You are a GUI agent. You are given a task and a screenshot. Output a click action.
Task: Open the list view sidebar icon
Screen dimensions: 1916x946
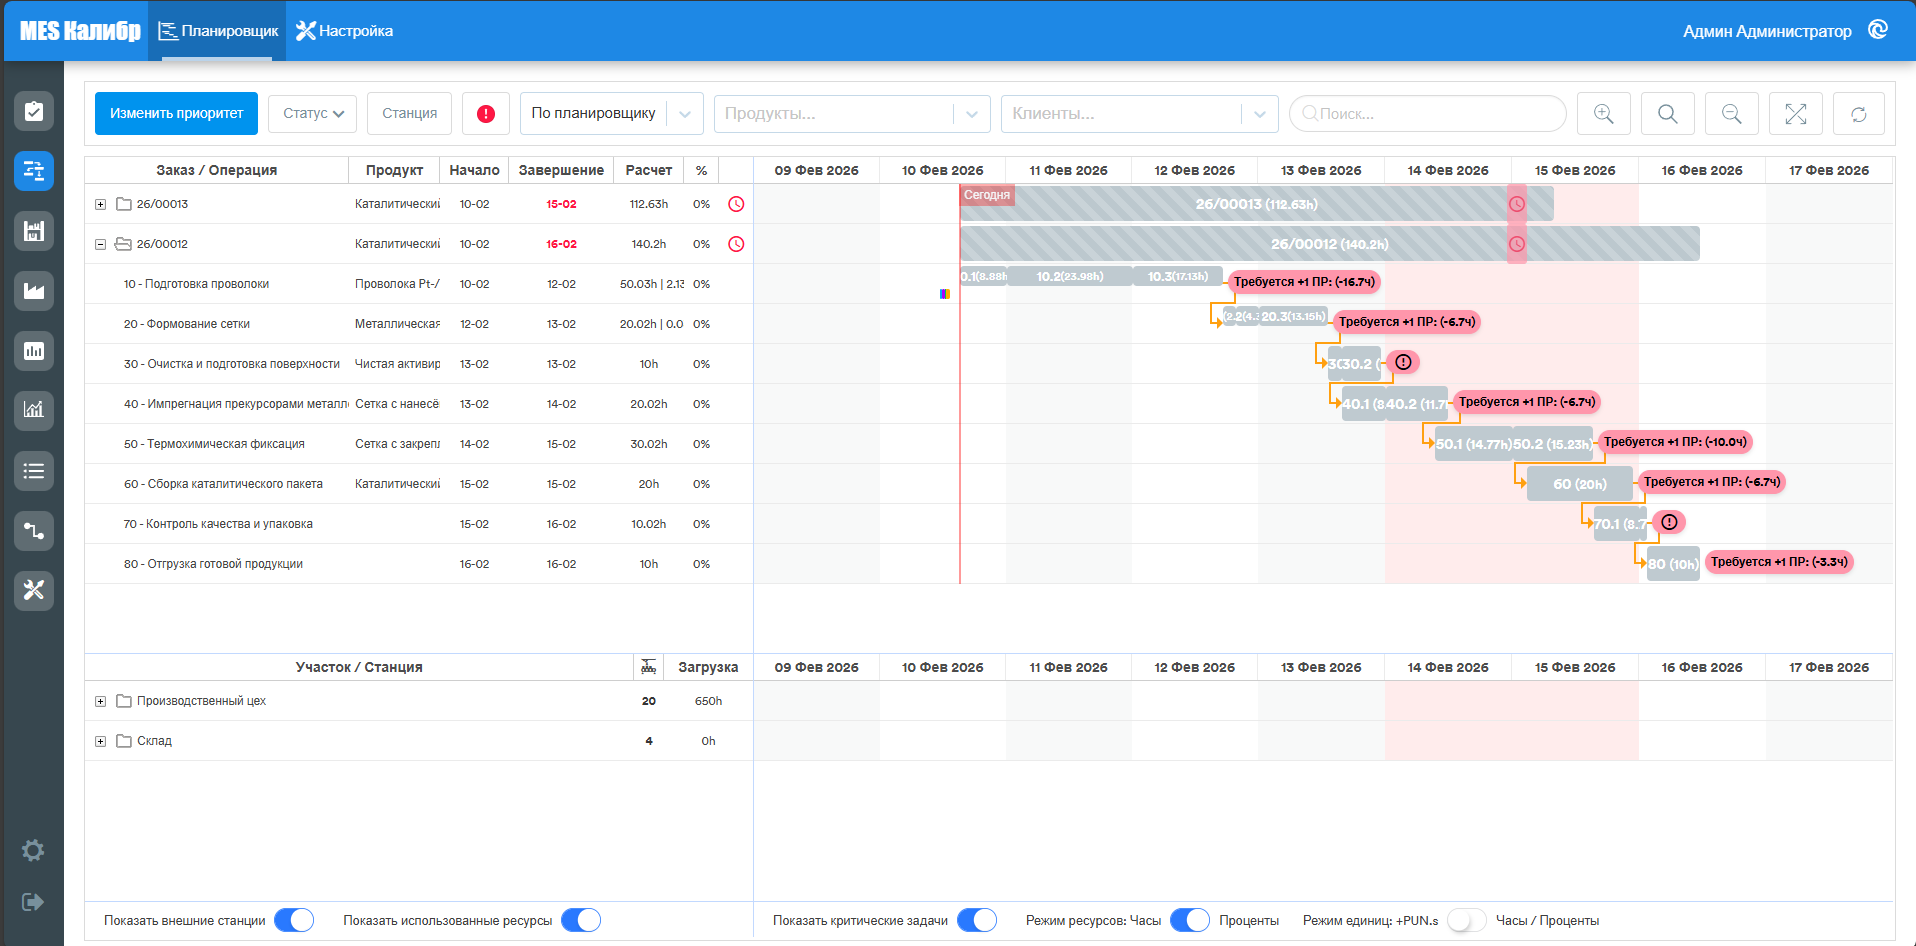(x=34, y=471)
